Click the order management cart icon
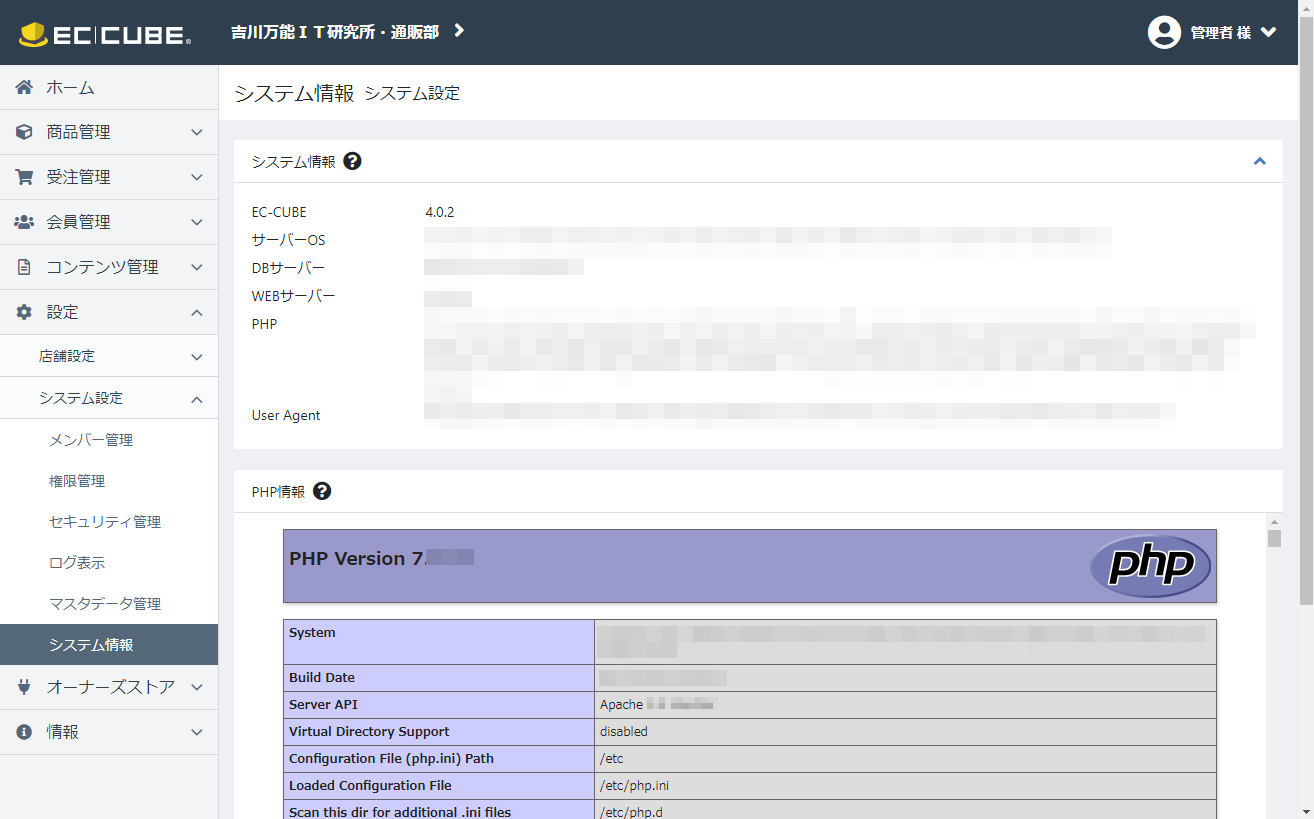The image size is (1314, 819). pos(24,177)
